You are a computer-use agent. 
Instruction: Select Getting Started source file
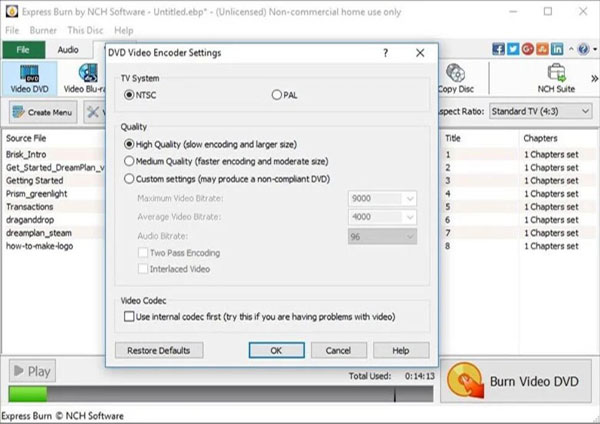point(34,180)
